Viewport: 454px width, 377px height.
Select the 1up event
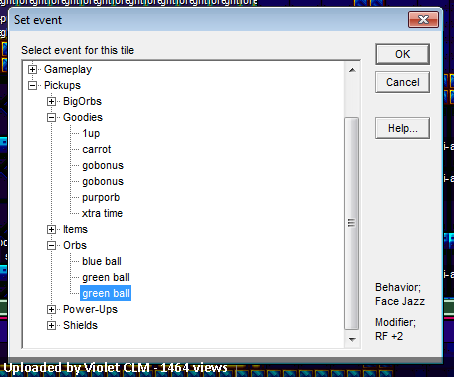[x=91, y=133]
